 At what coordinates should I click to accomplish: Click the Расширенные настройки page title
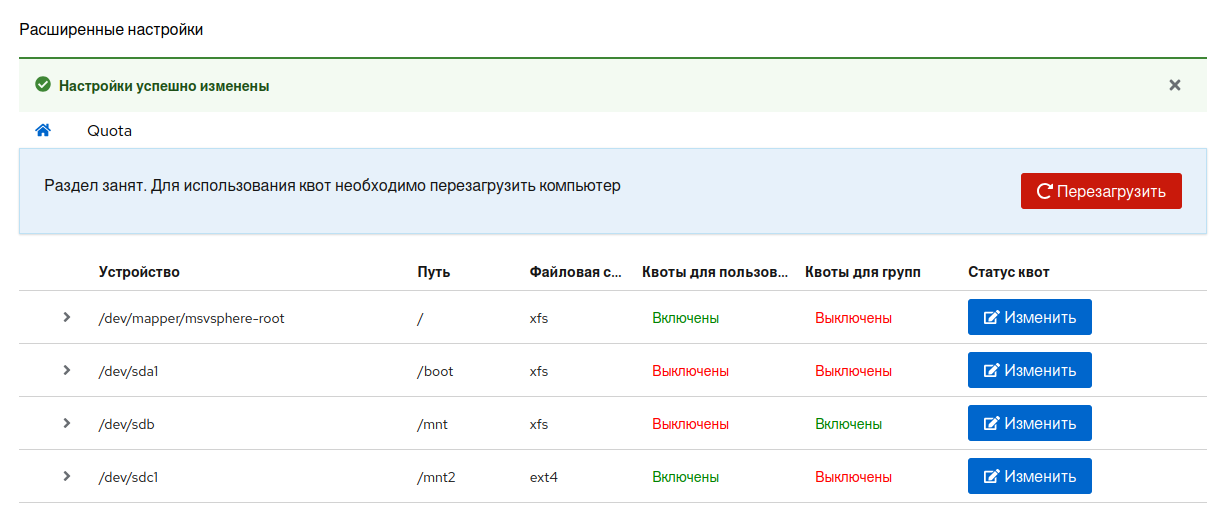[111, 30]
